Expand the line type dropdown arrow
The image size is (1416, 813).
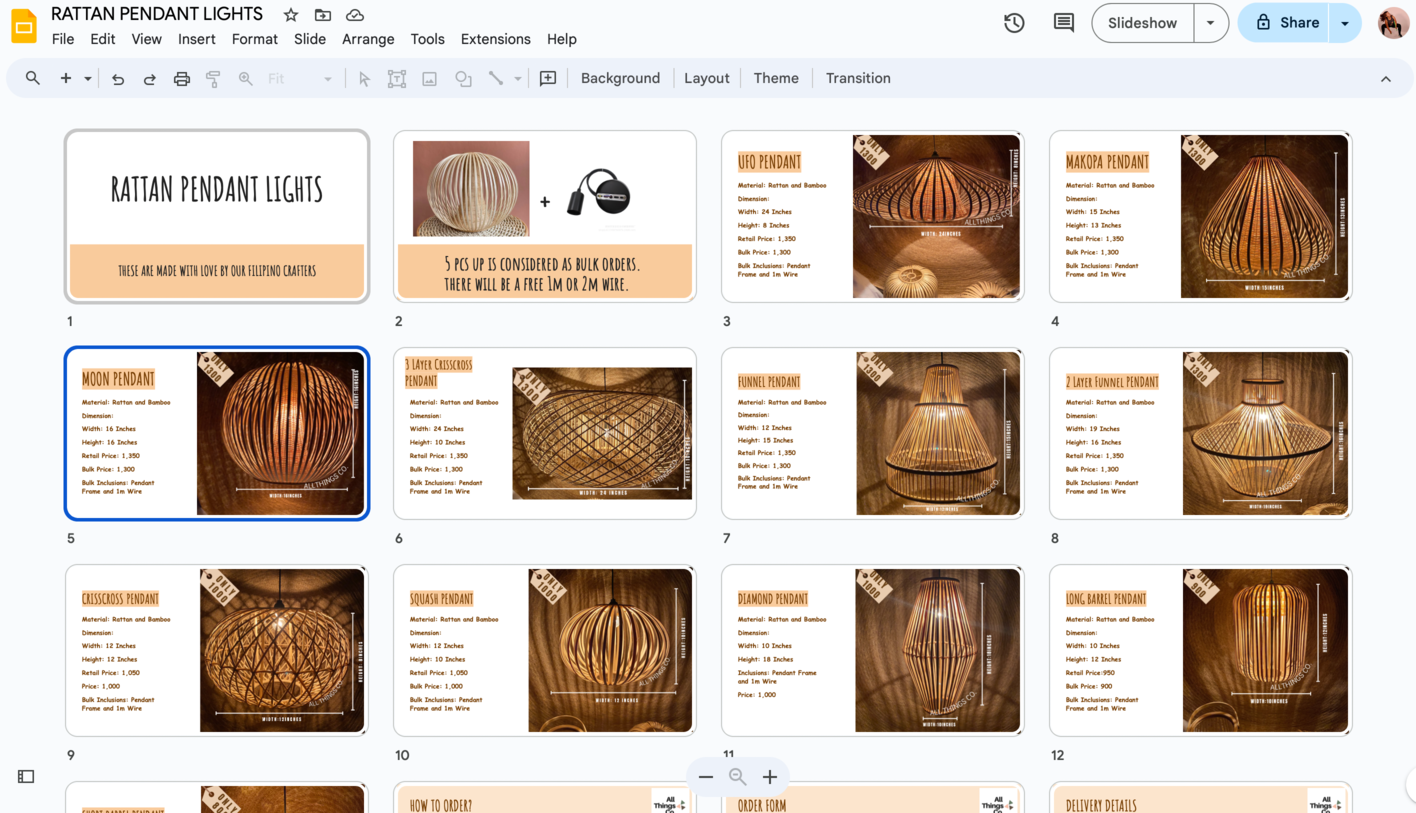[518, 78]
